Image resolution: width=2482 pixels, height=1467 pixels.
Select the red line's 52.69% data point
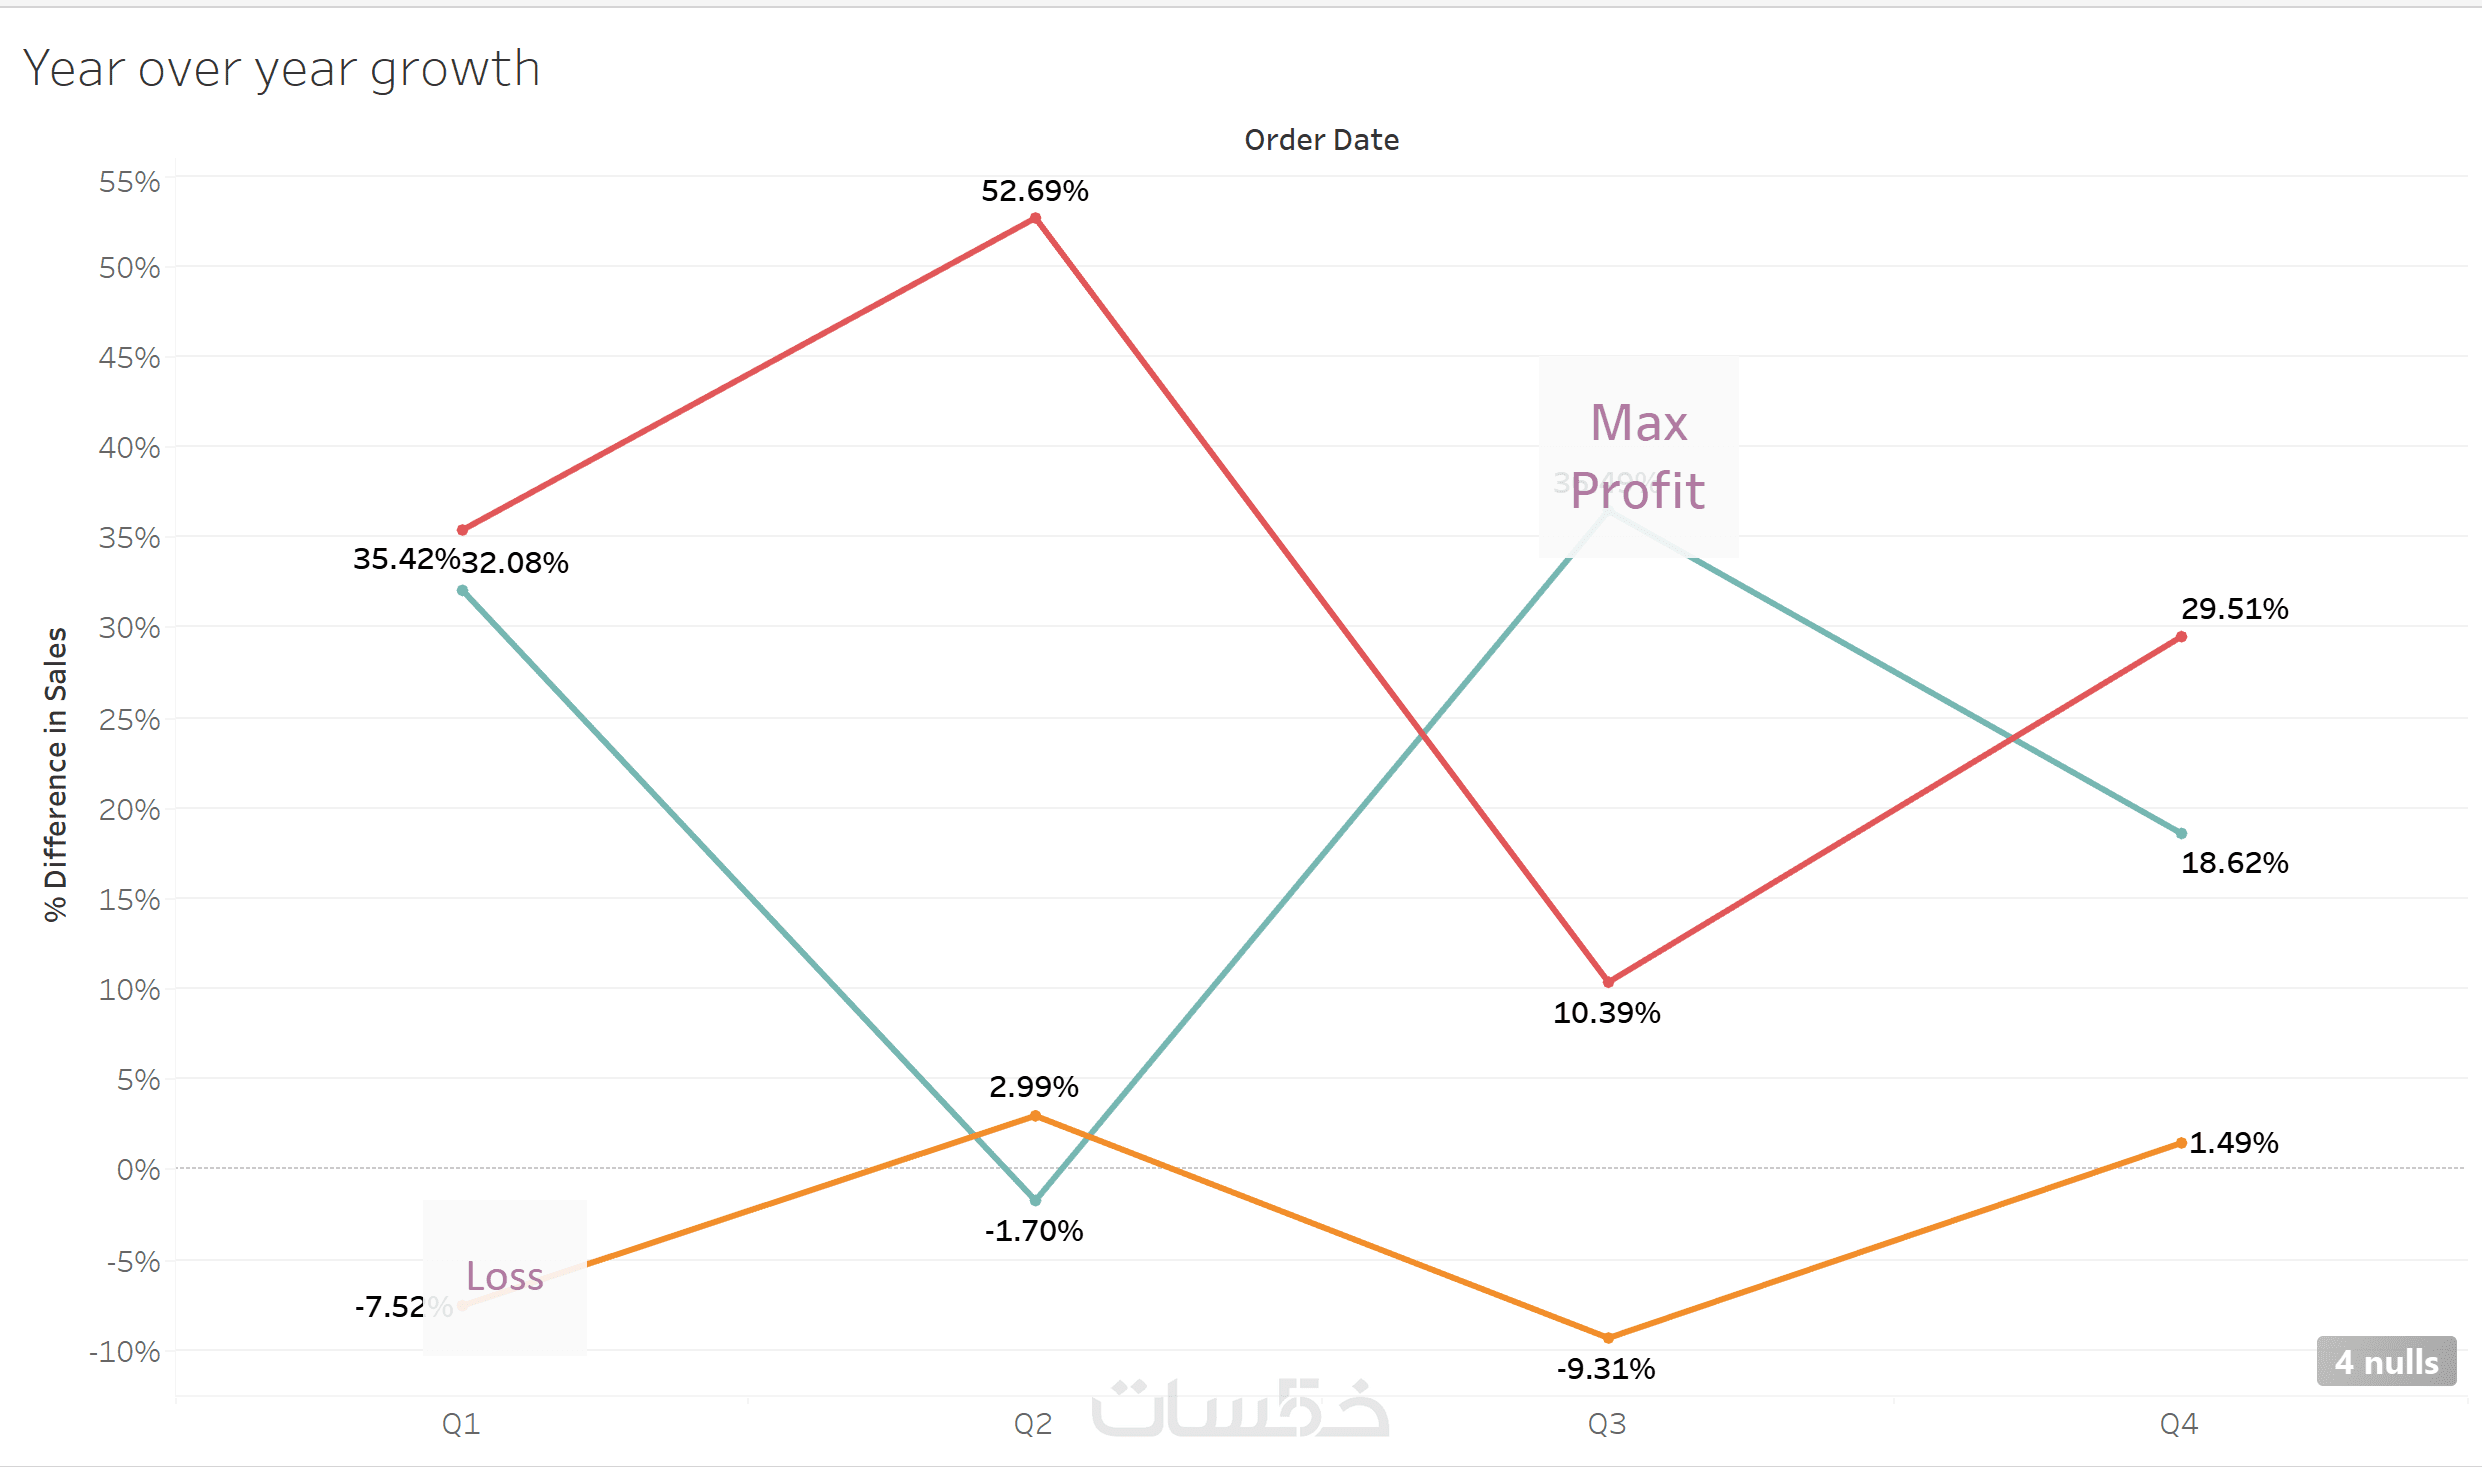1035,218
